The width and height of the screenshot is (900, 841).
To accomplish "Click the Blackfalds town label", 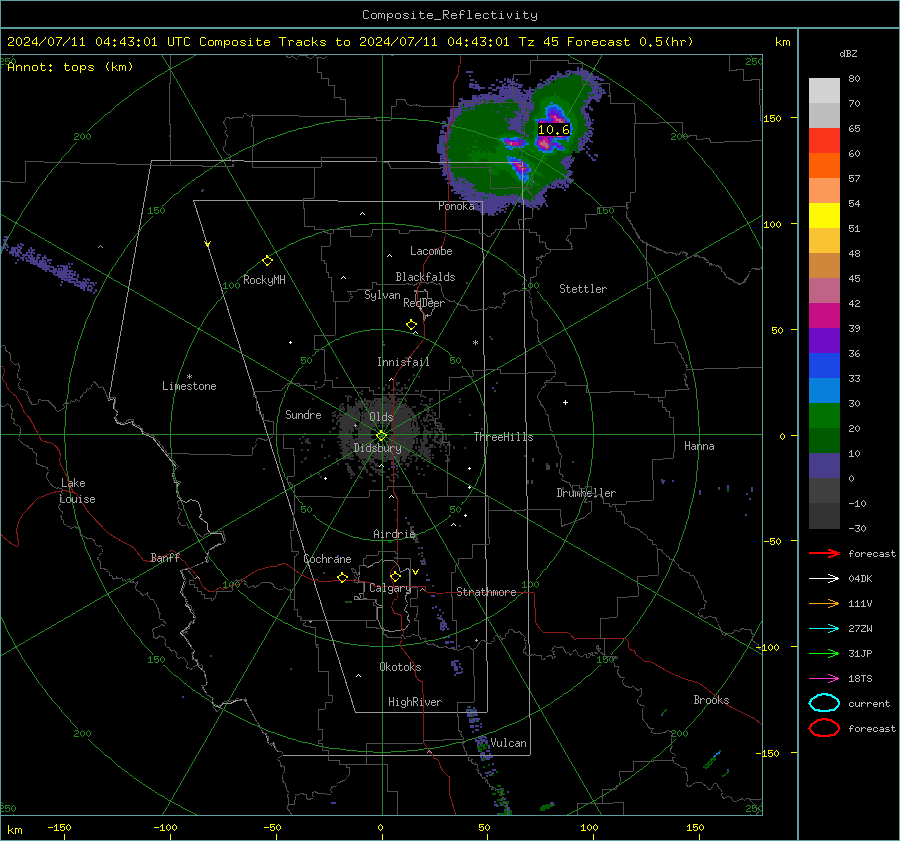I will click(425, 277).
